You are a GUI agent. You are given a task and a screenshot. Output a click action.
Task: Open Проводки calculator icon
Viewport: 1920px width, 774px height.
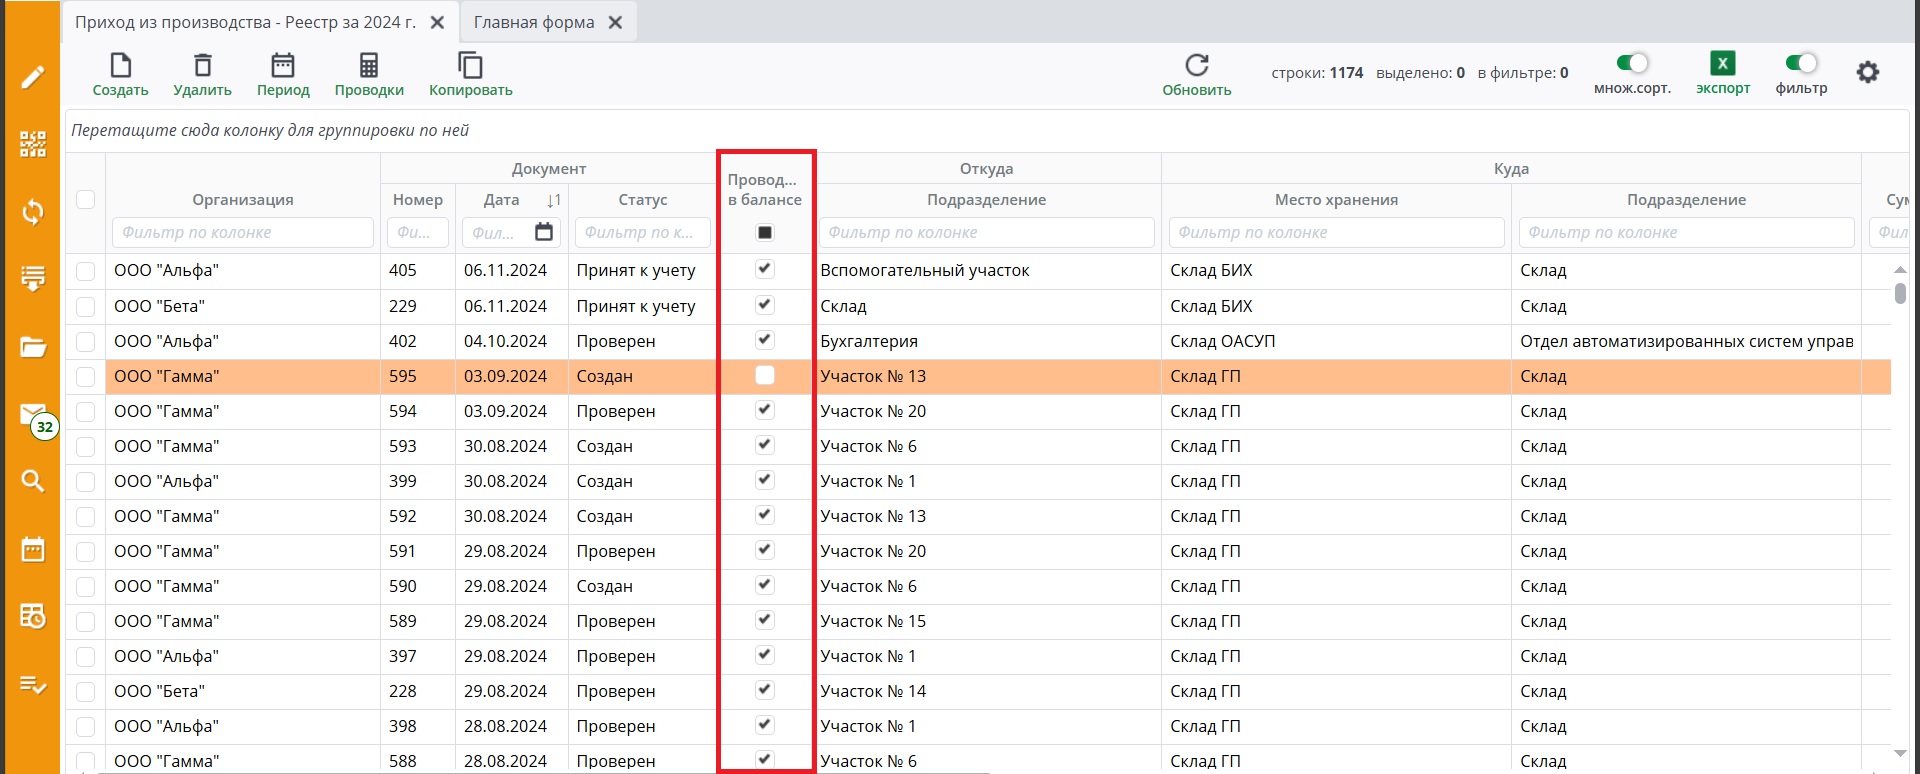coord(369,66)
